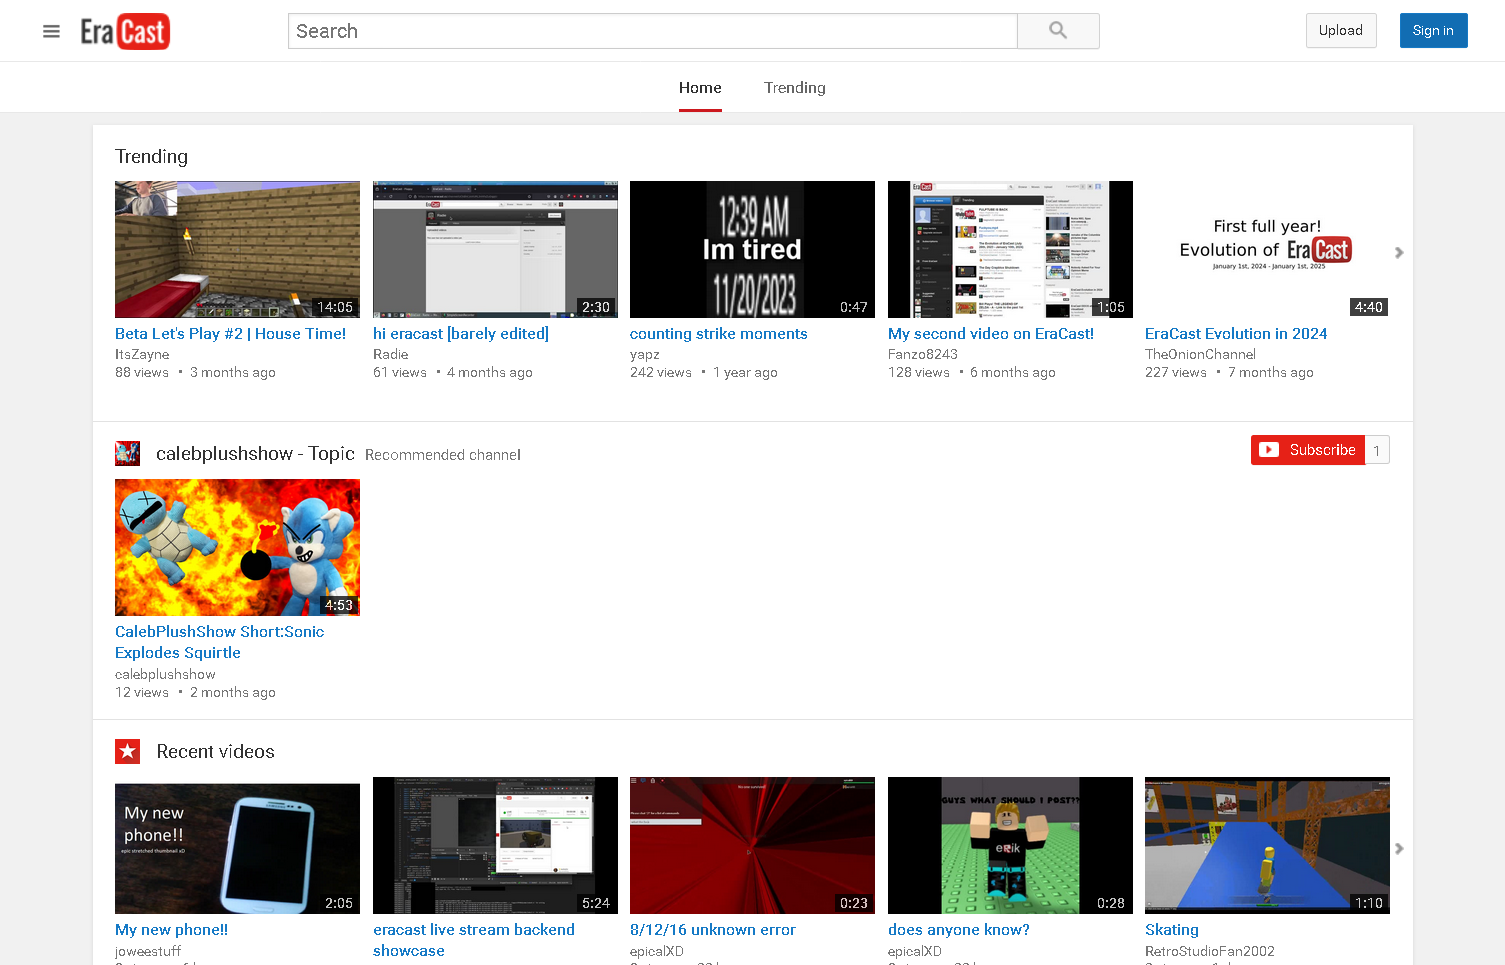Click the EraCast logo

[125, 31]
